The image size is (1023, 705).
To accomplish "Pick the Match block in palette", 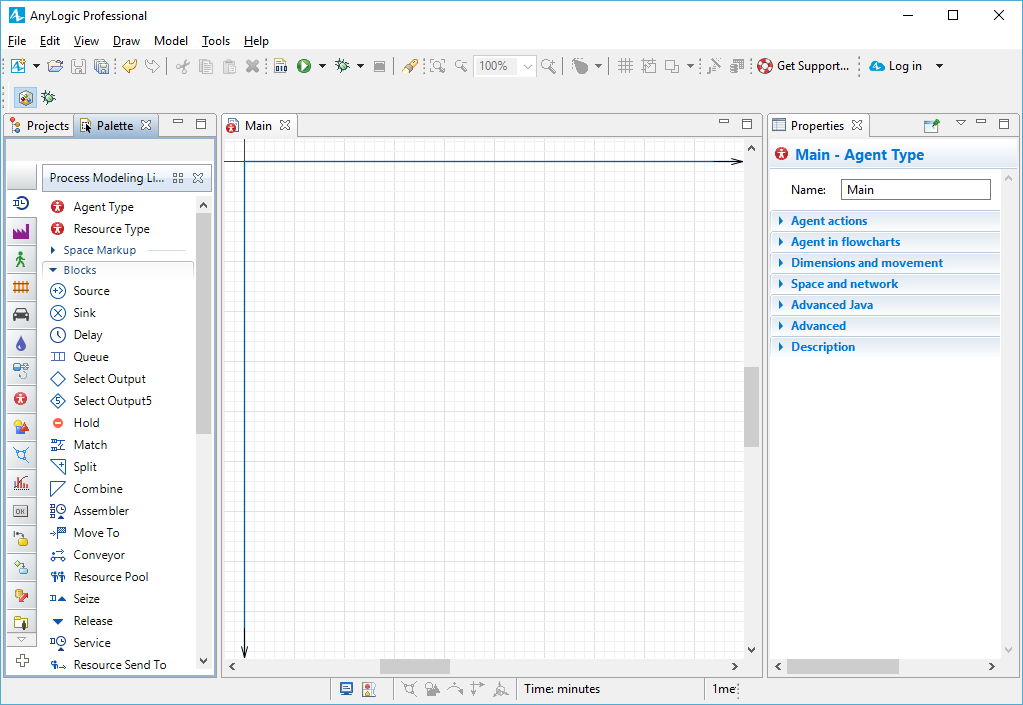I will point(78,445).
